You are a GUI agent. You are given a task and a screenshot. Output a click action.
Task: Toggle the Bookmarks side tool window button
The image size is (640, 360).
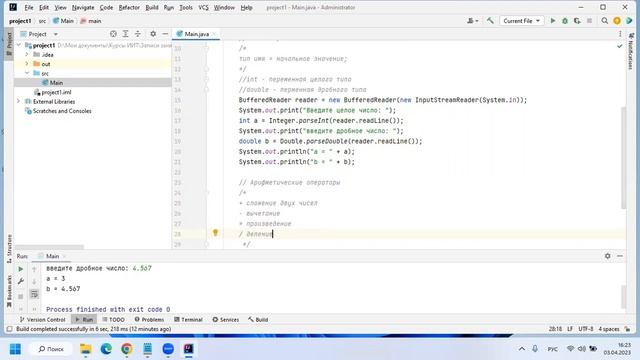9,291
